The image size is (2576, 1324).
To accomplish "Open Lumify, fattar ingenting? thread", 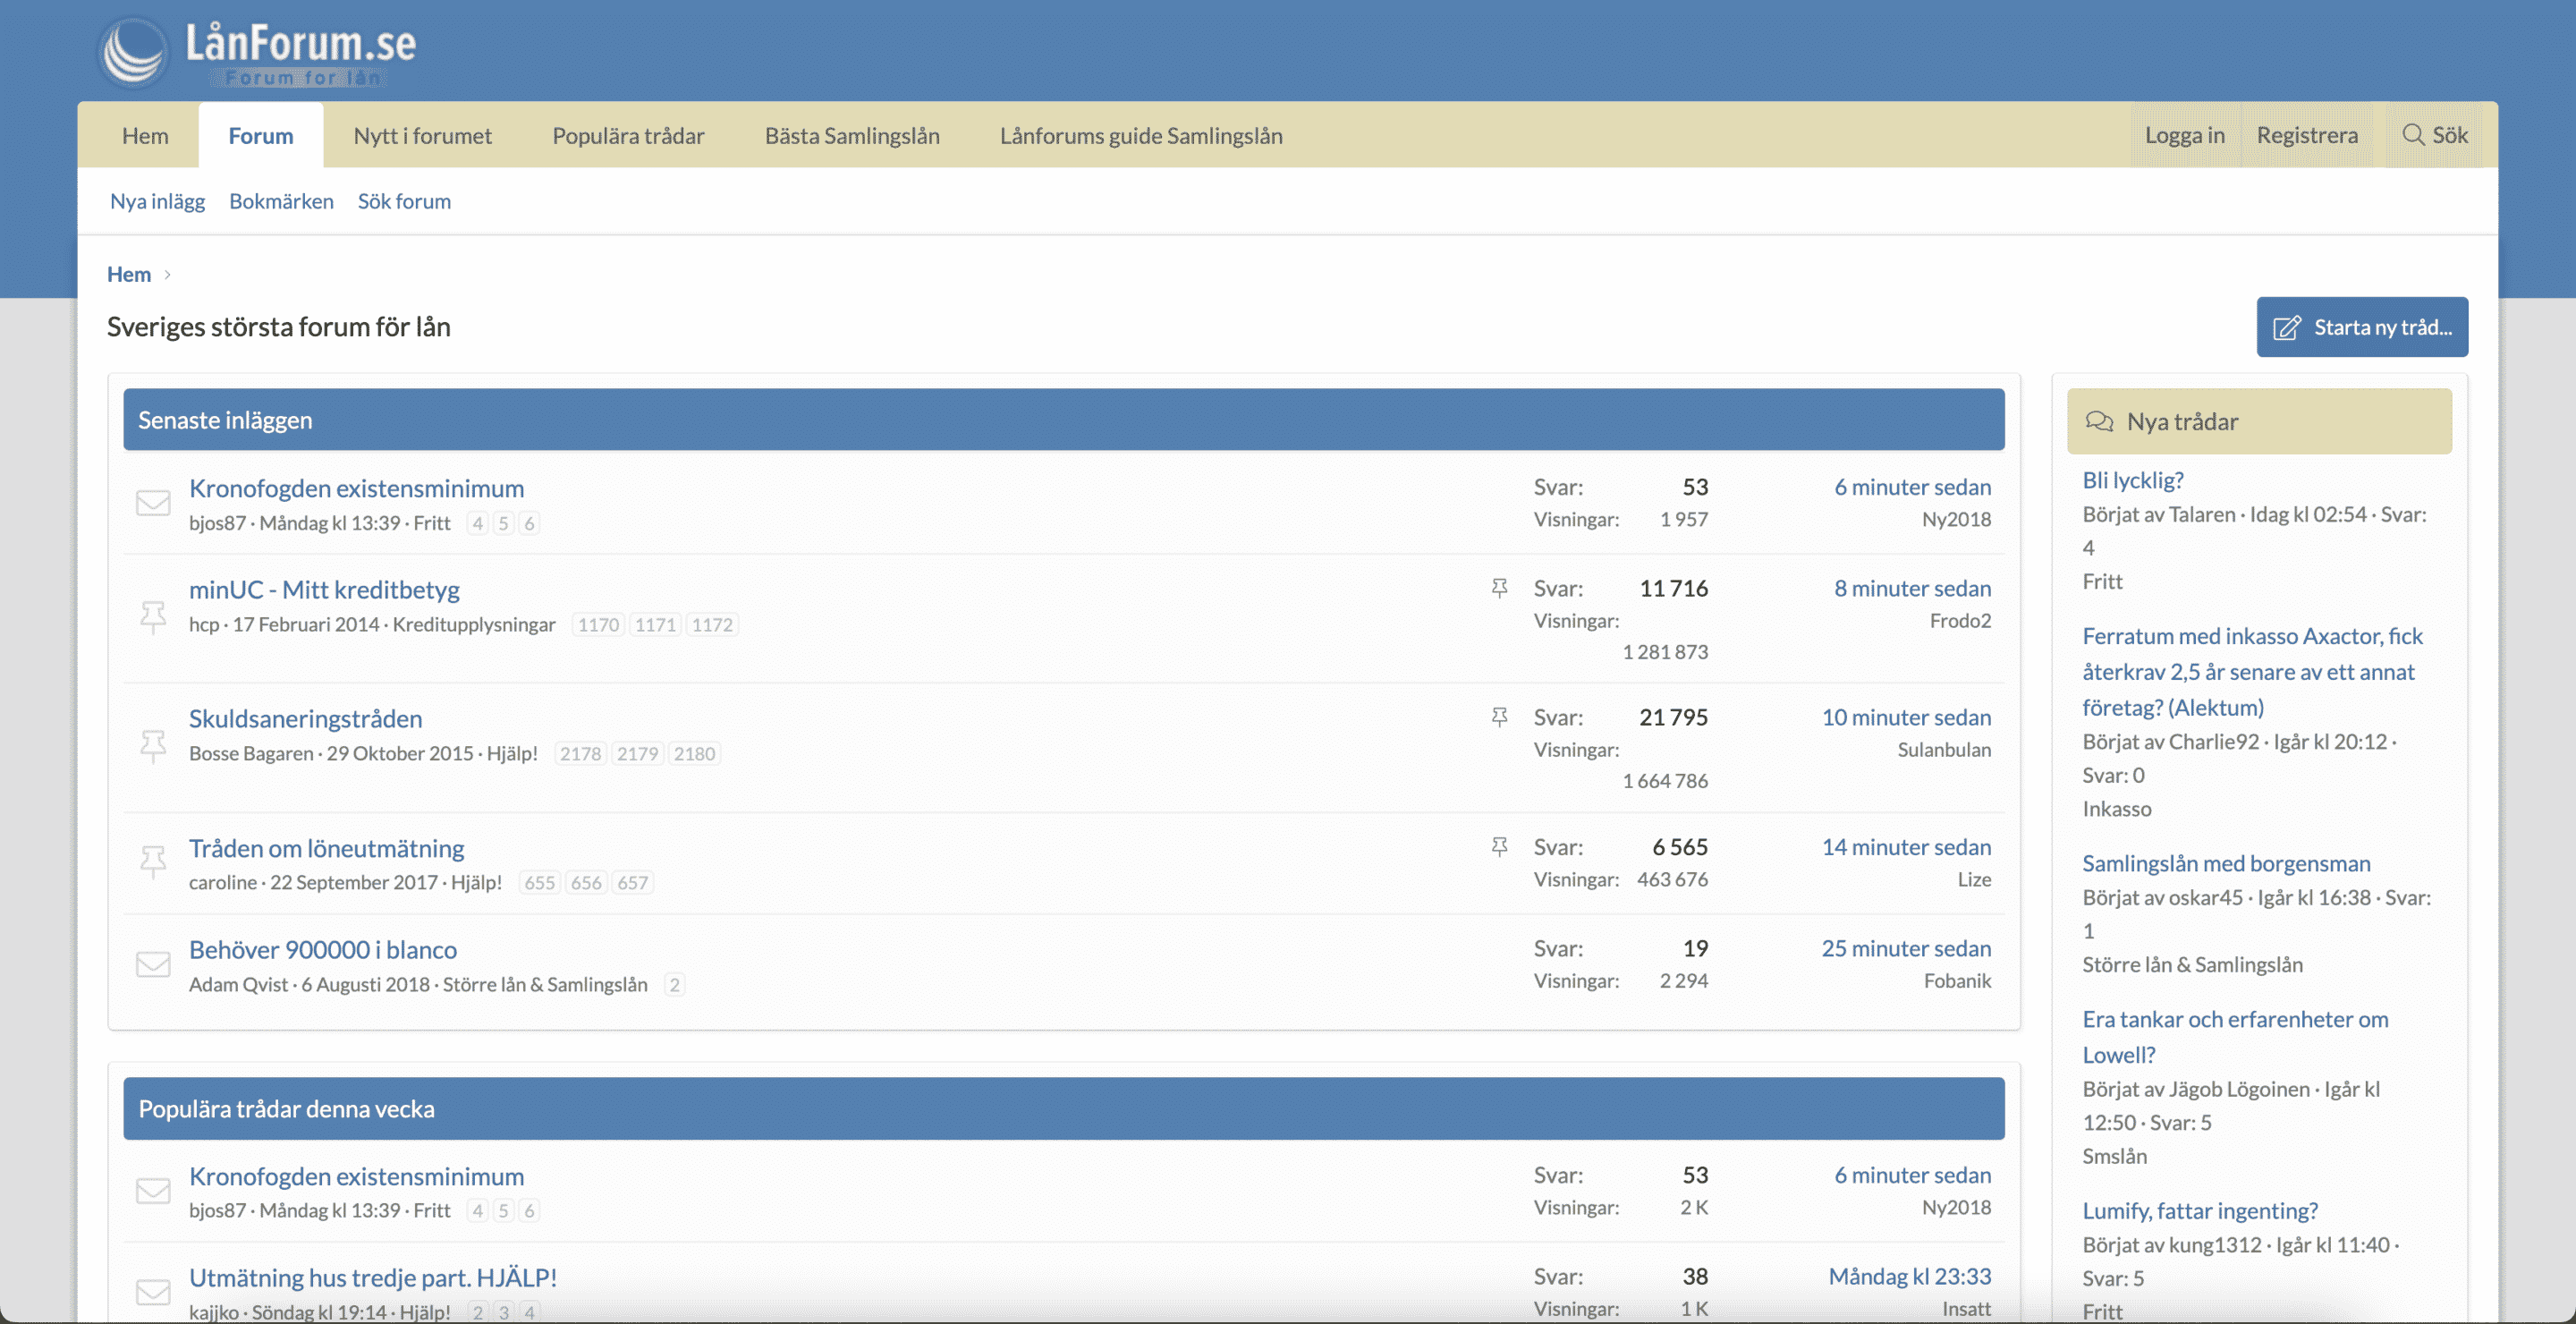I will pyautogui.click(x=2200, y=1211).
